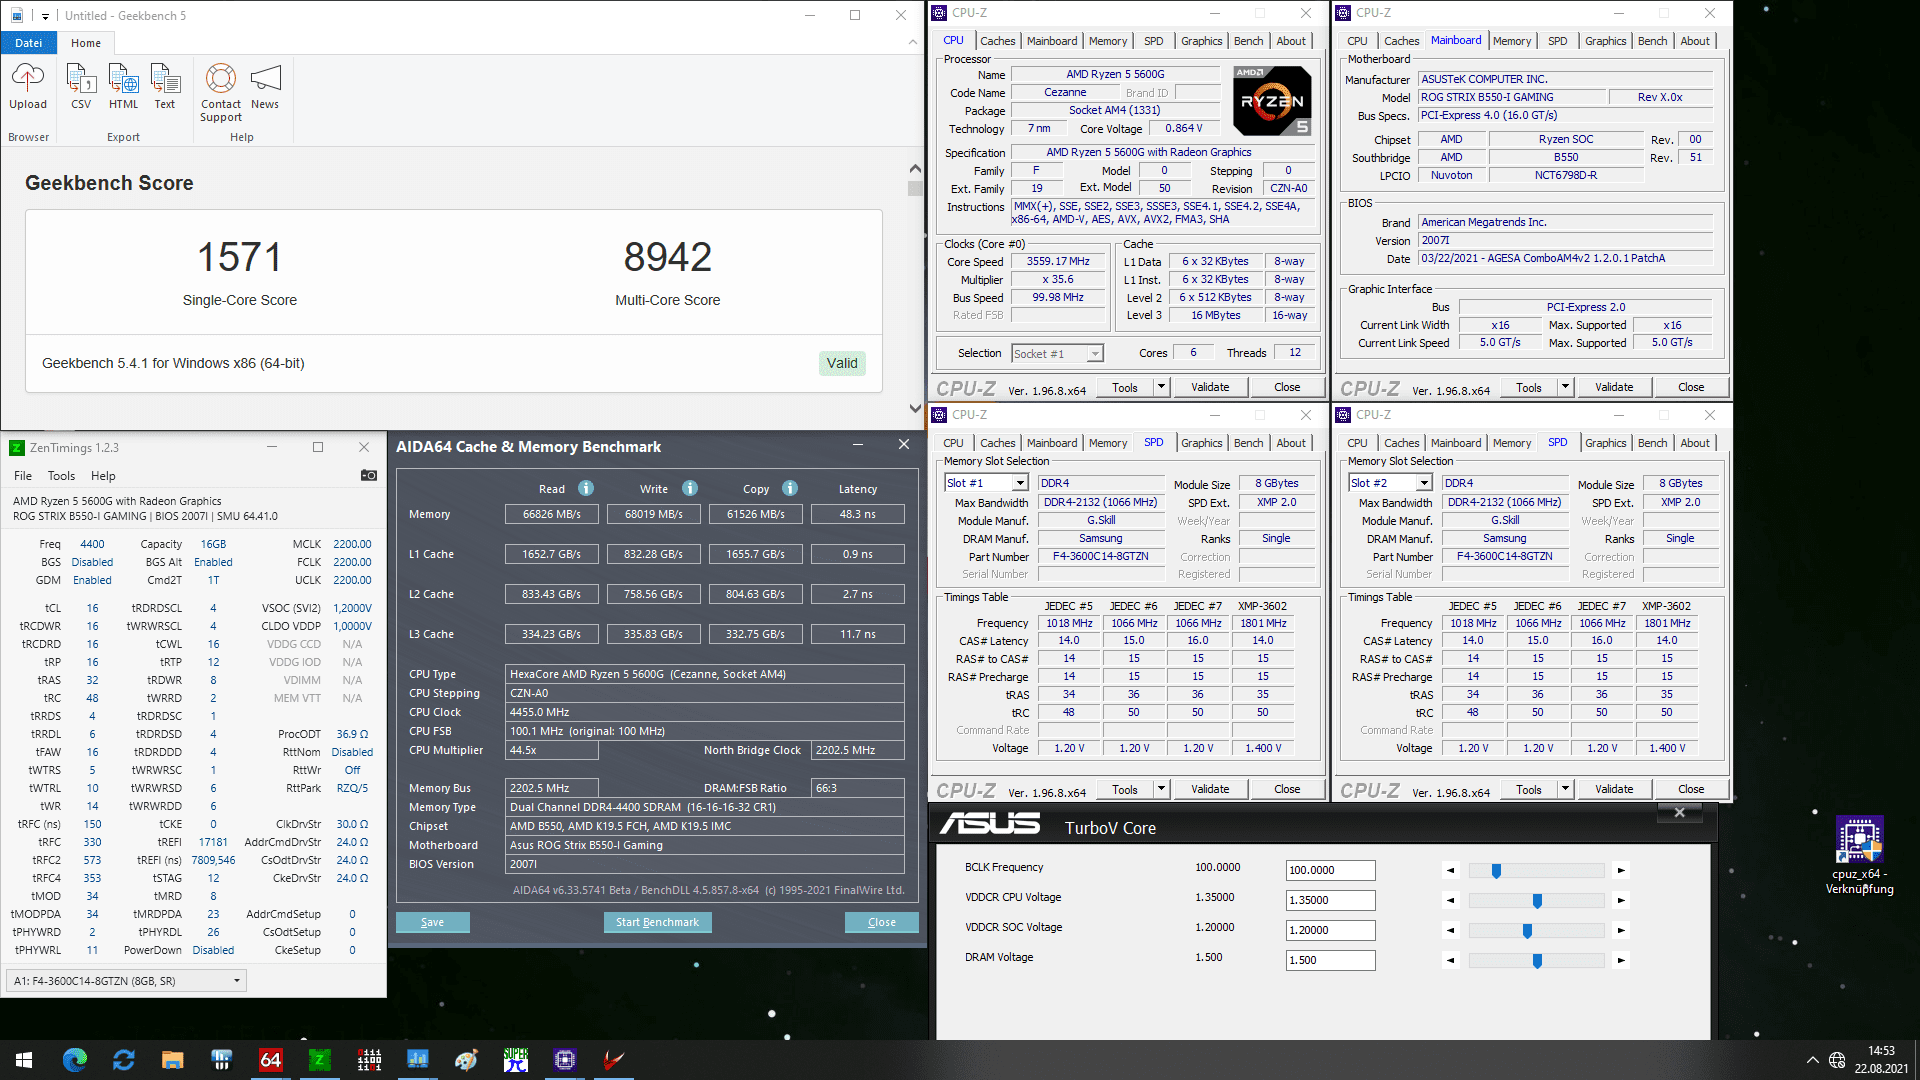Click the 1571 Single-Core Score value
This screenshot has height=1080, width=1920.
239,257
